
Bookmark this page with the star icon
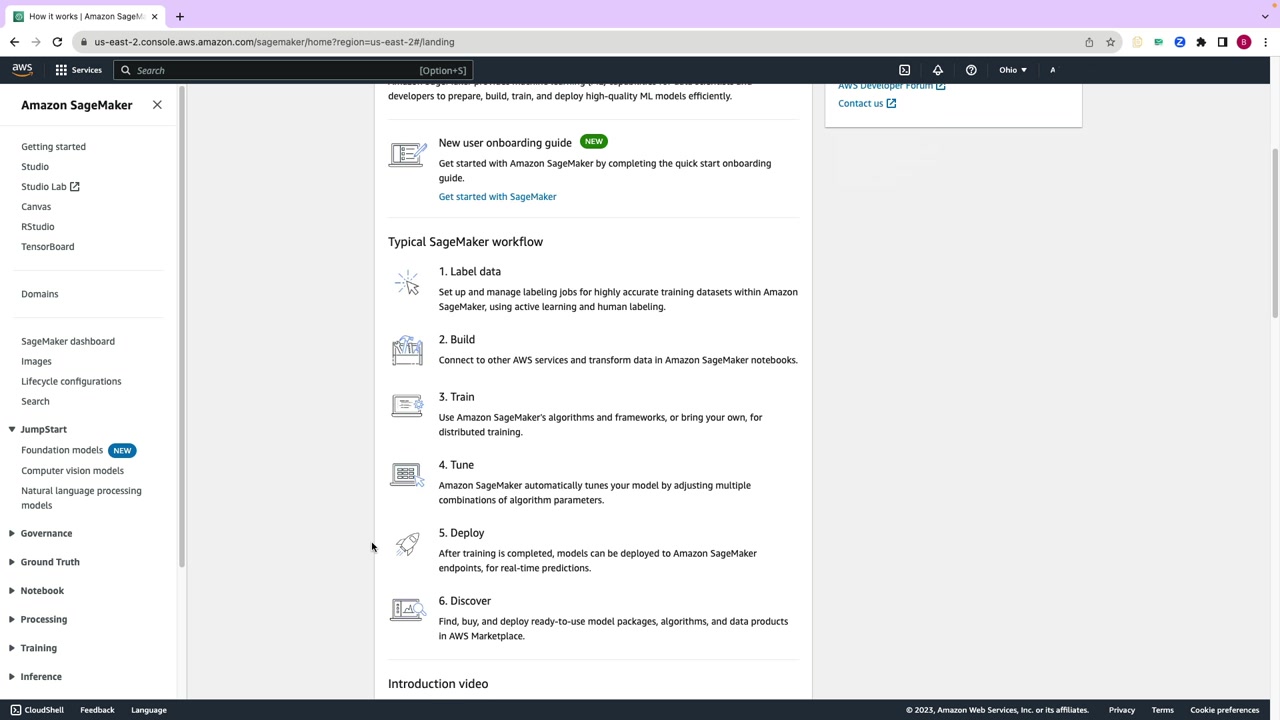pos(1110,42)
